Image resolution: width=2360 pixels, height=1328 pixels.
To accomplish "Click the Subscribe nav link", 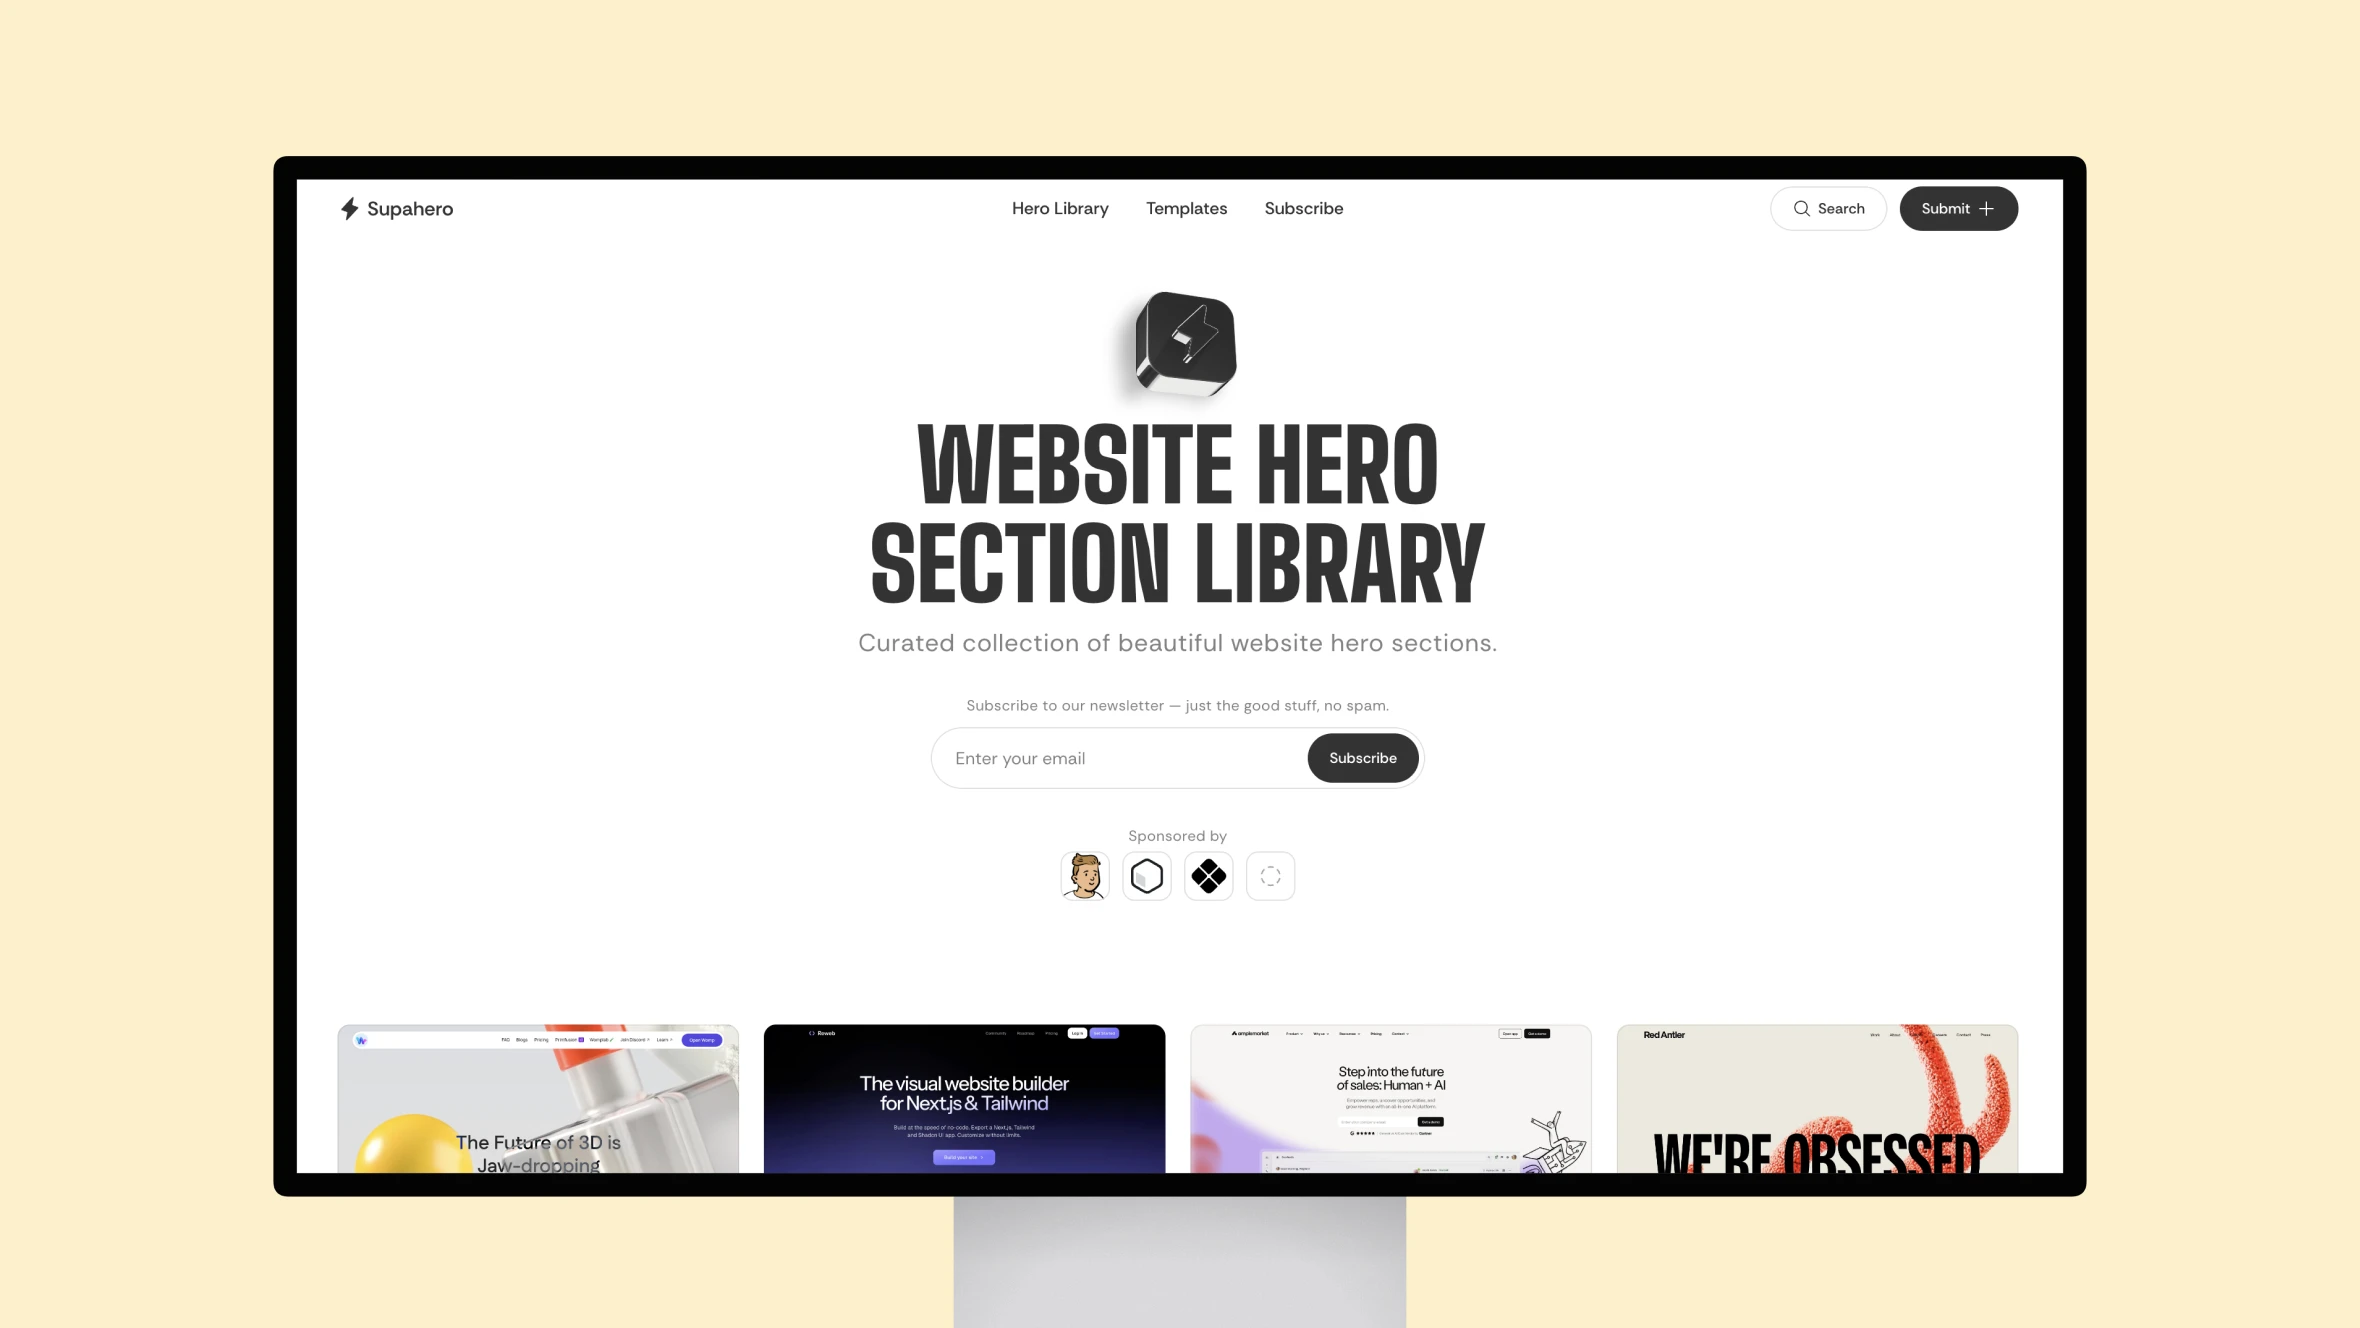I will tap(1303, 208).
